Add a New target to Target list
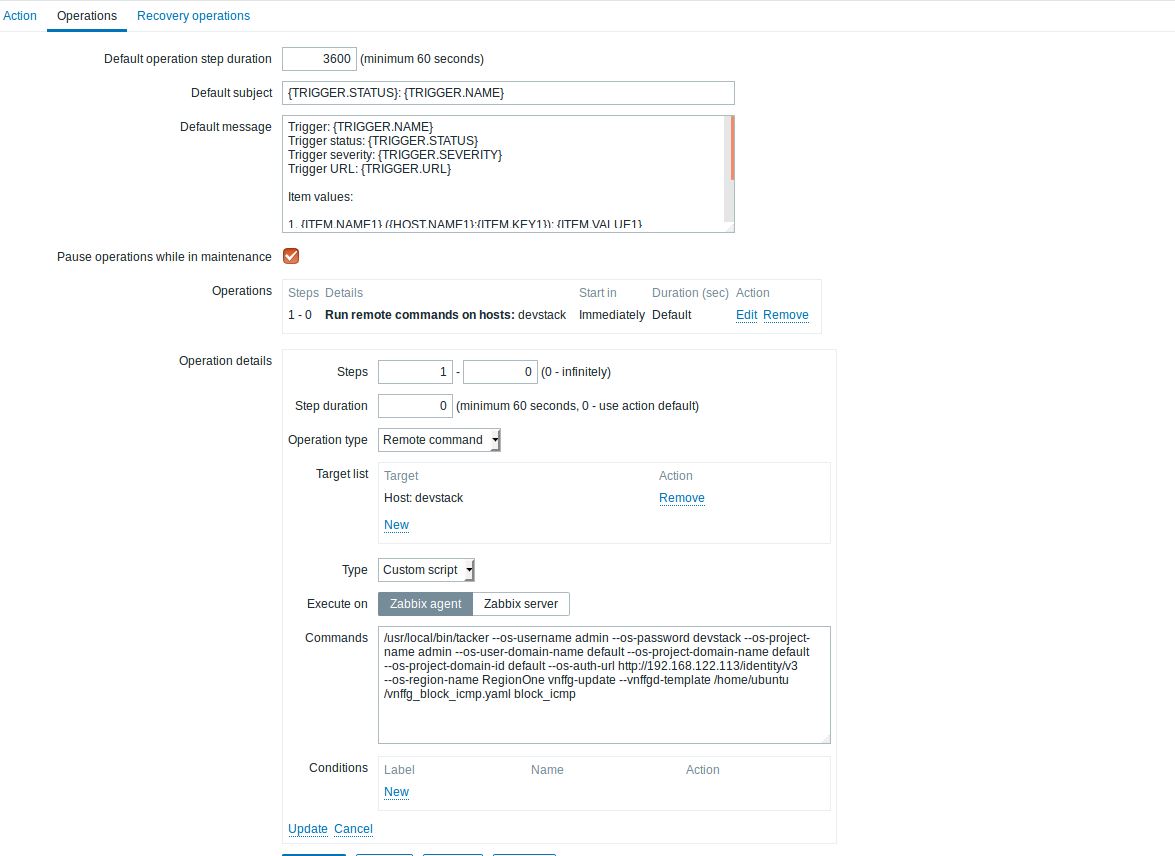 pos(396,525)
